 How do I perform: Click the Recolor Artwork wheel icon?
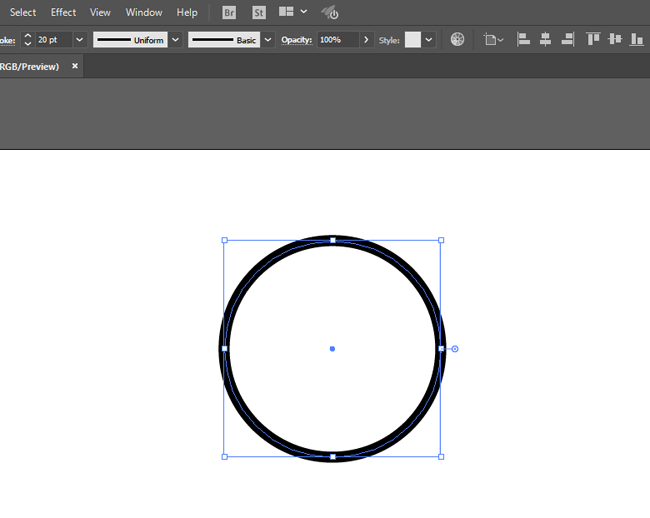pos(457,40)
